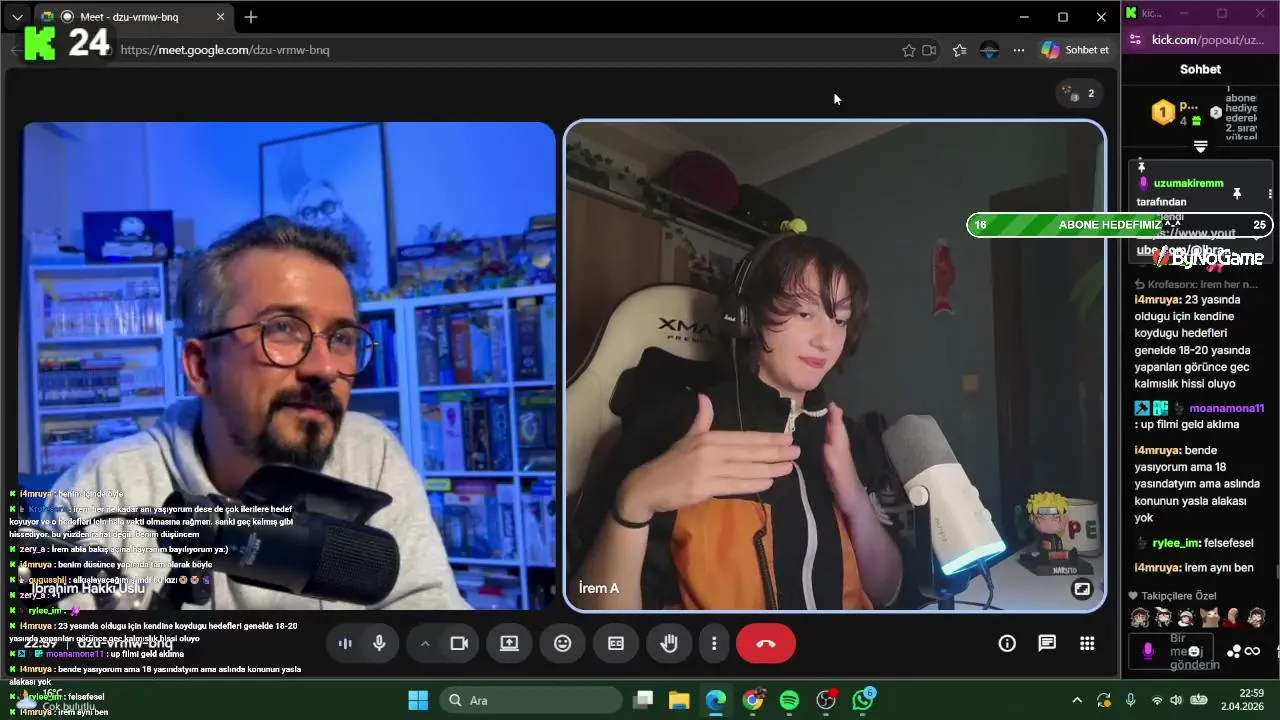Open File Explorer from taskbar
Image resolution: width=1280 pixels, height=720 pixels.
(x=679, y=700)
